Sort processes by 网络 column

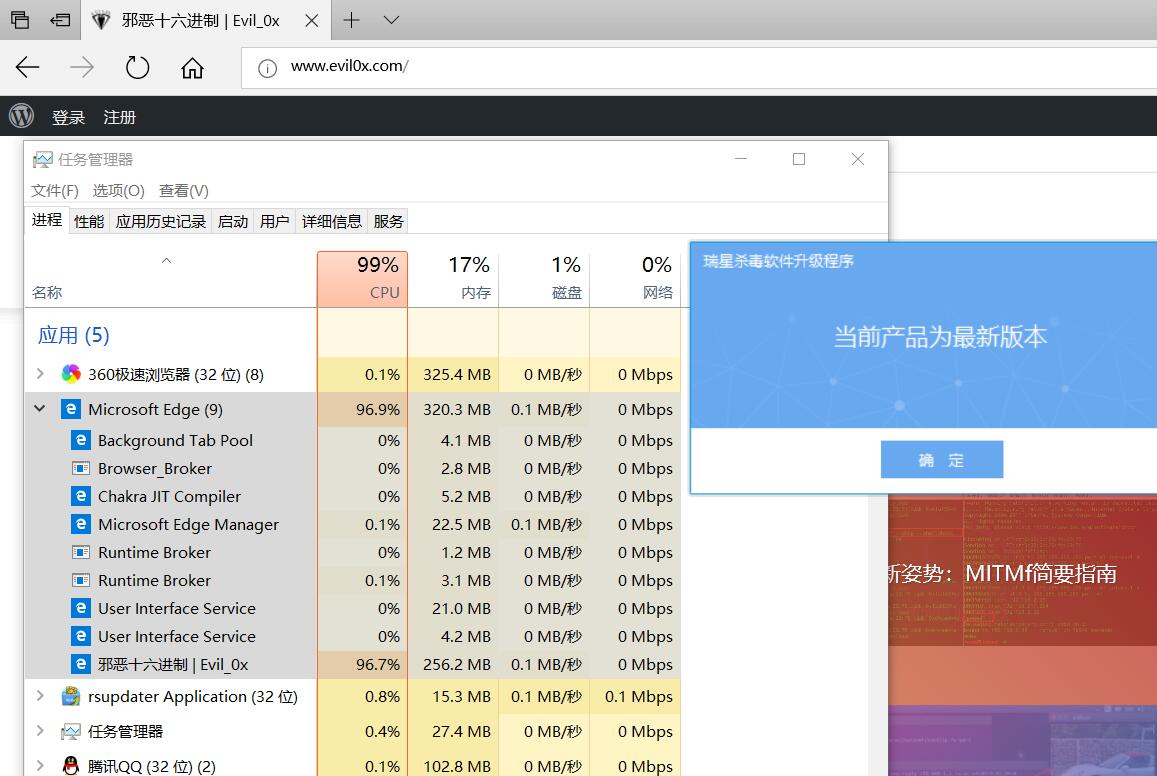(635, 279)
